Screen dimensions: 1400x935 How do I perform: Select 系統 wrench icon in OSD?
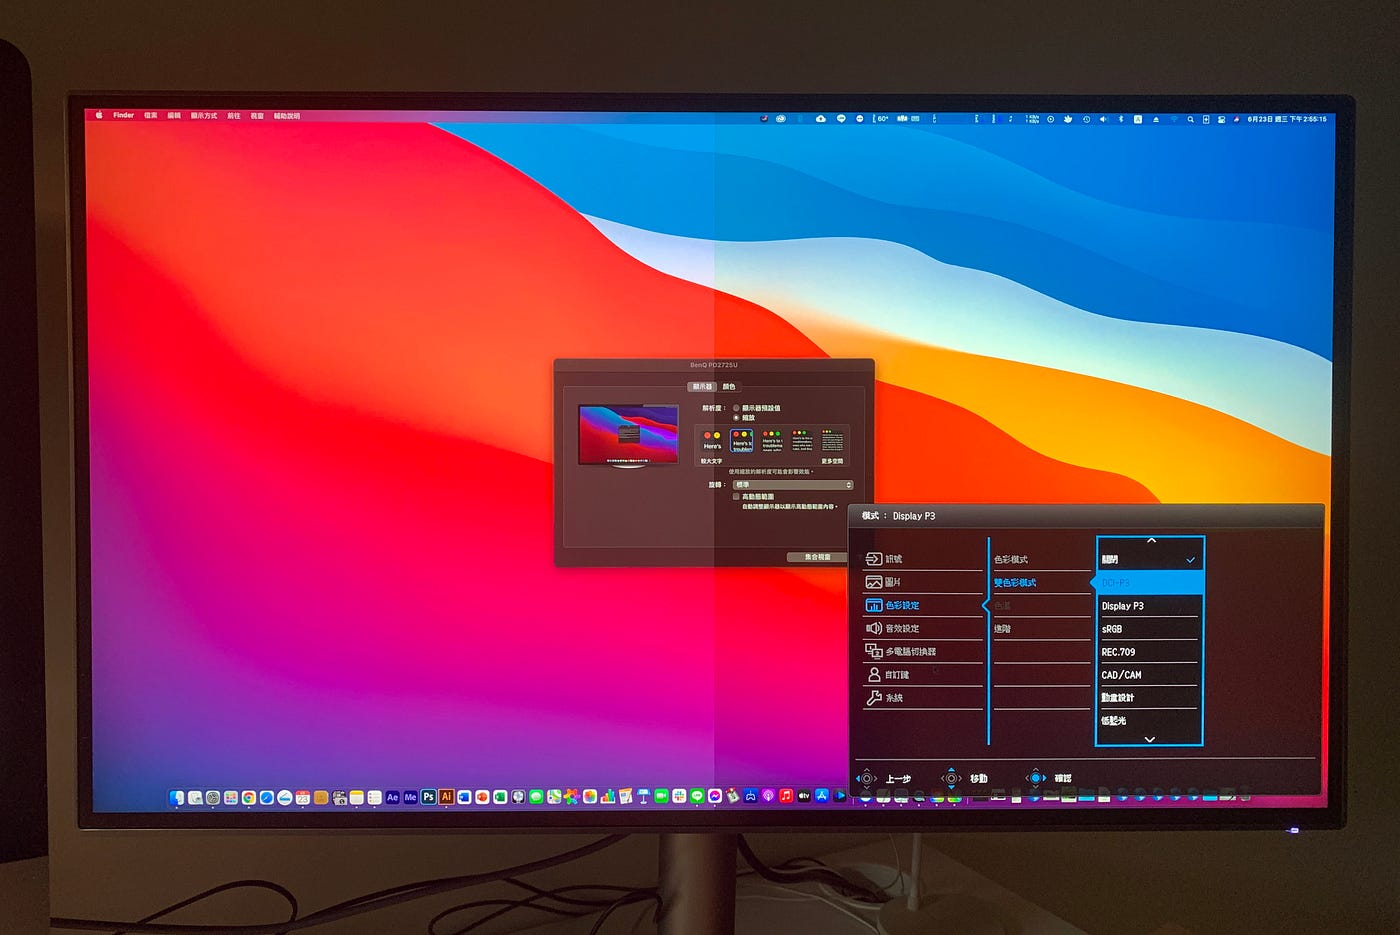coord(873,698)
